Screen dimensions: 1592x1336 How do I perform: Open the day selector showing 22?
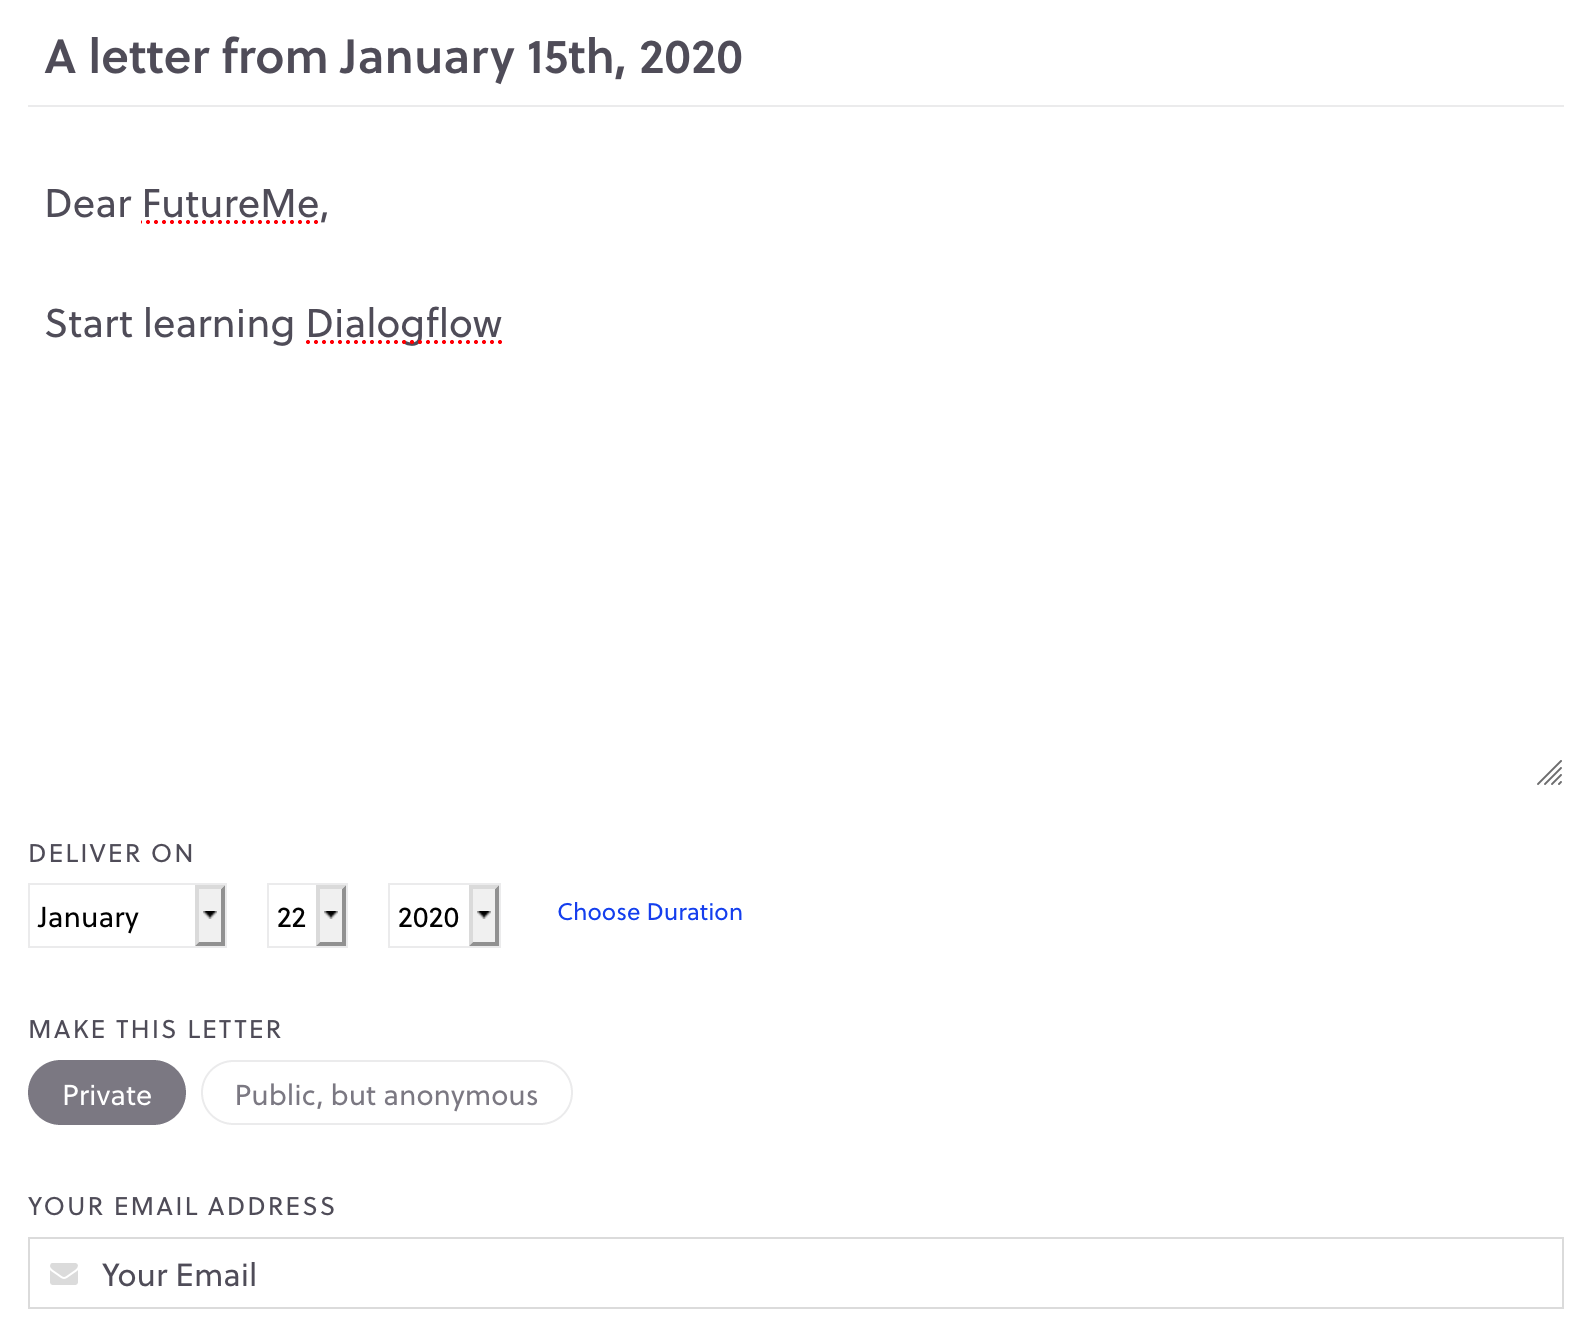tap(292, 916)
